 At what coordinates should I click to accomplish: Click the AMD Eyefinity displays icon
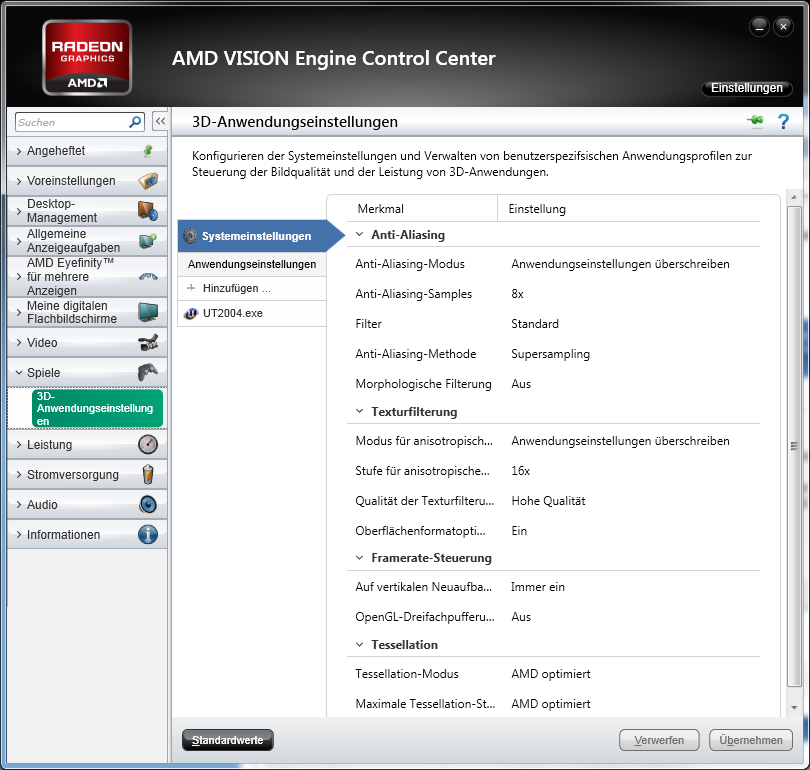tap(148, 277)
